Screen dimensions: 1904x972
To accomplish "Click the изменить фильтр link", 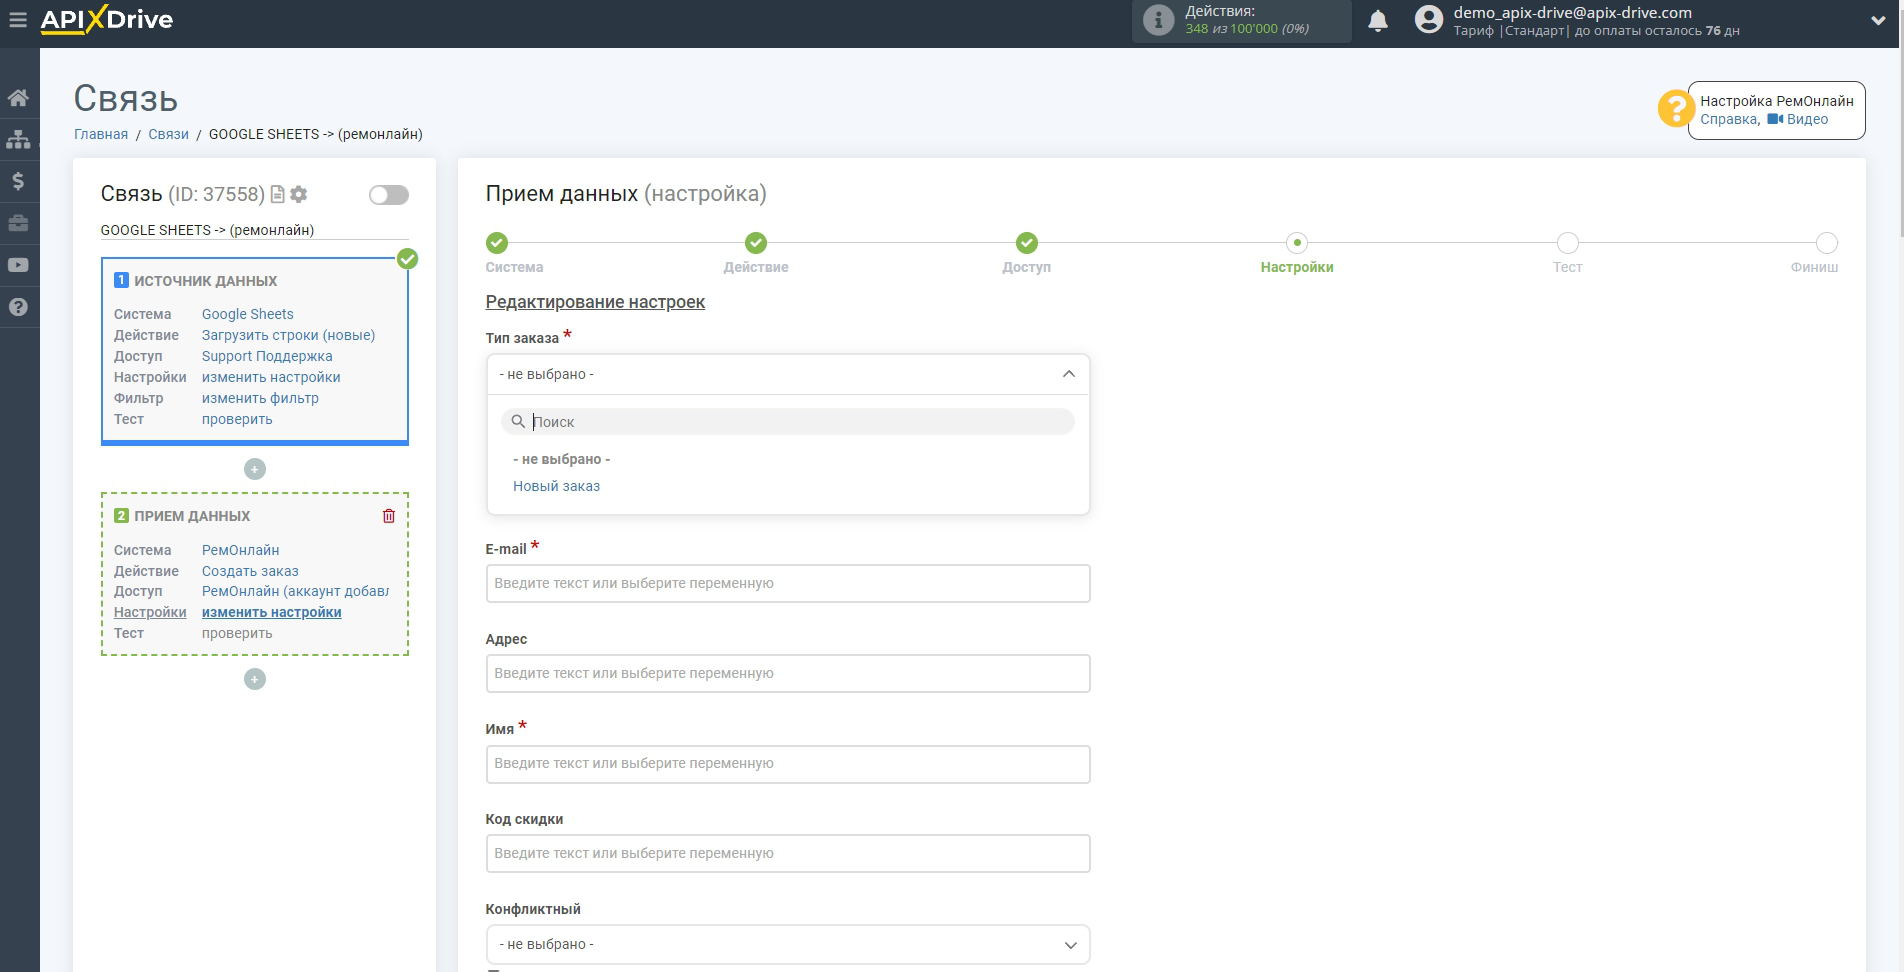I will pyautogui.click(x=260, y=398).
